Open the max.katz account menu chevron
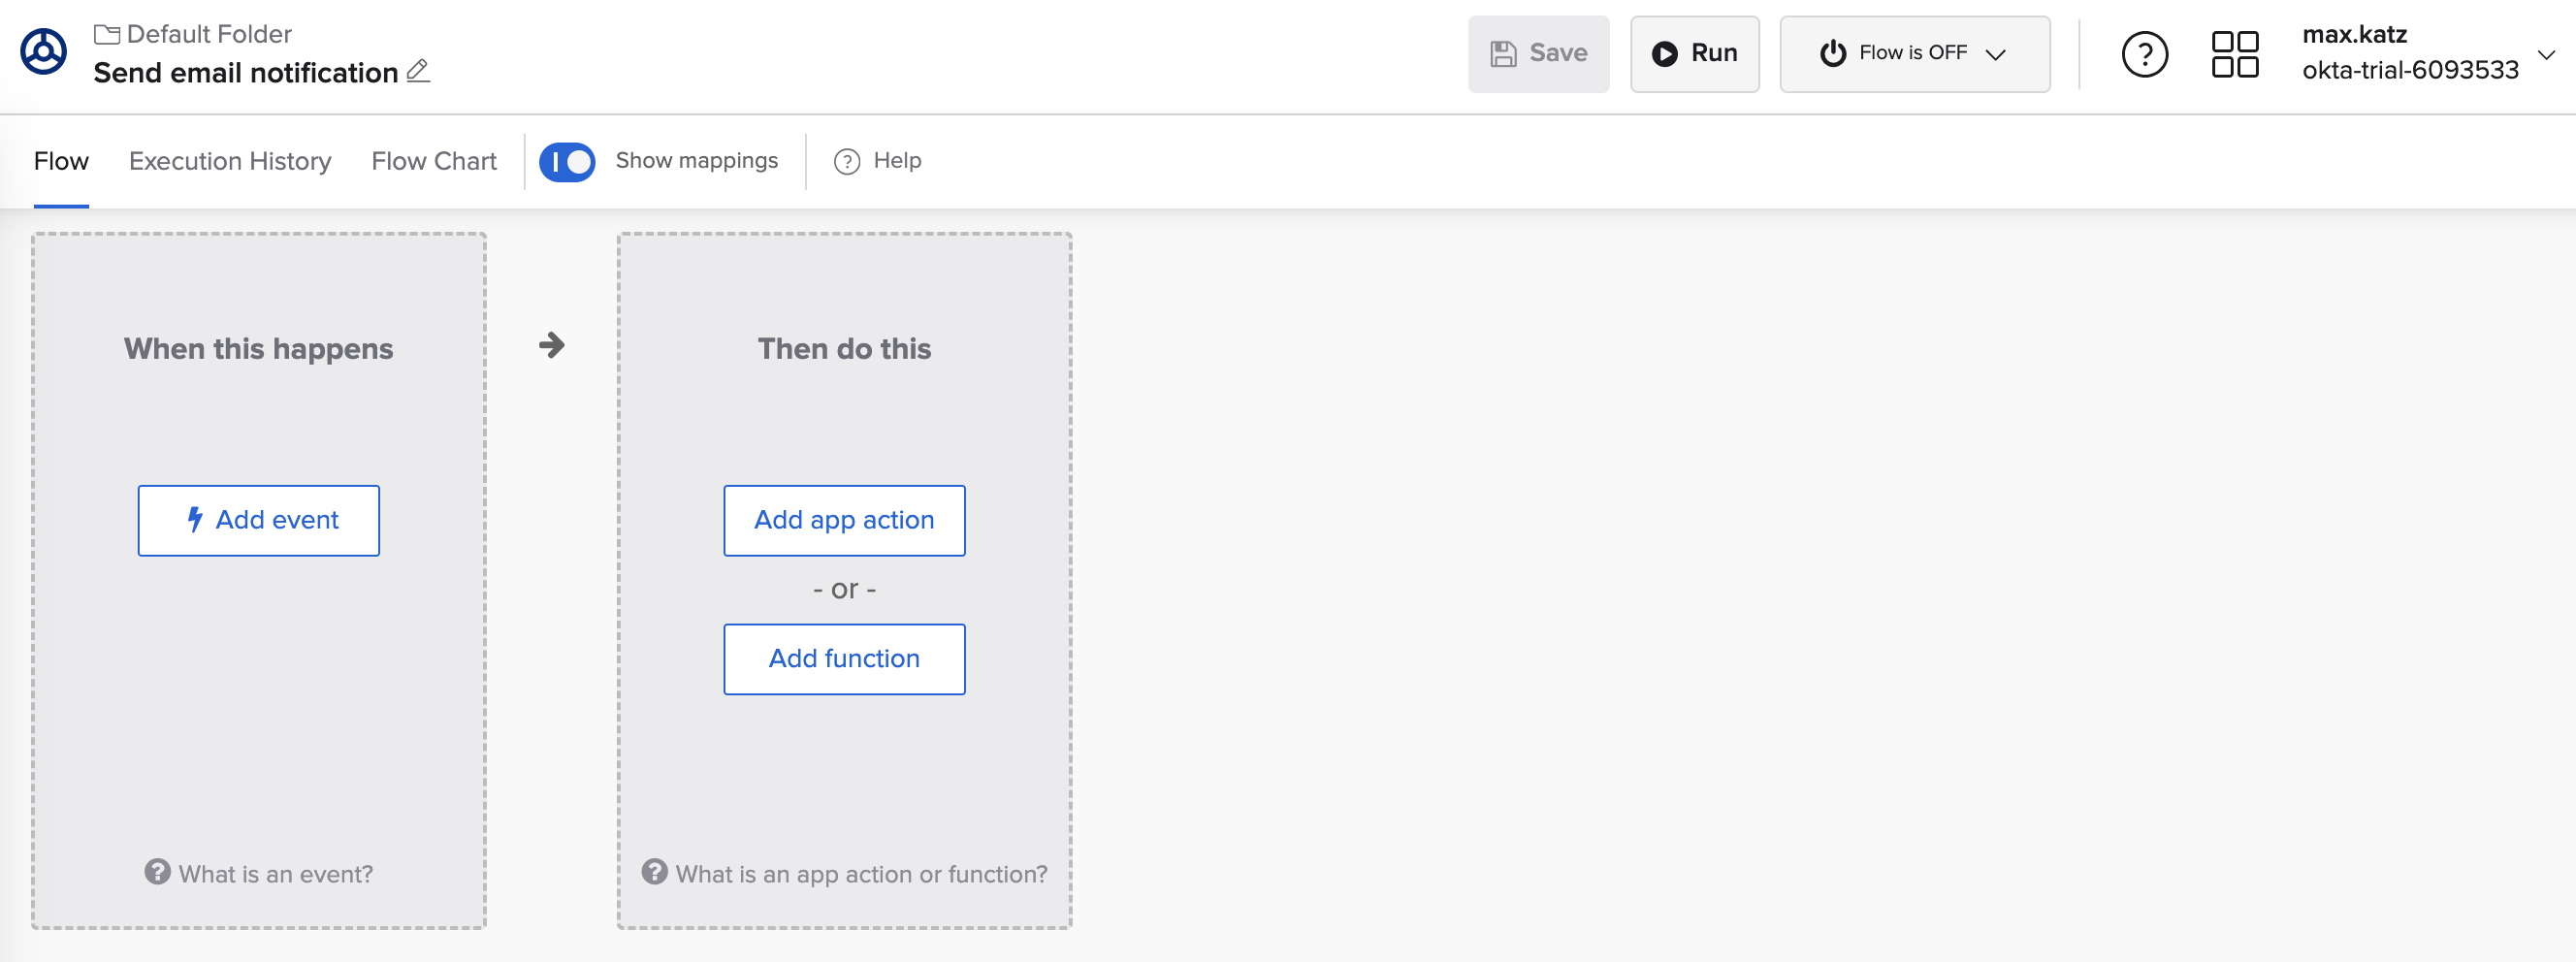 (2545, 54)
